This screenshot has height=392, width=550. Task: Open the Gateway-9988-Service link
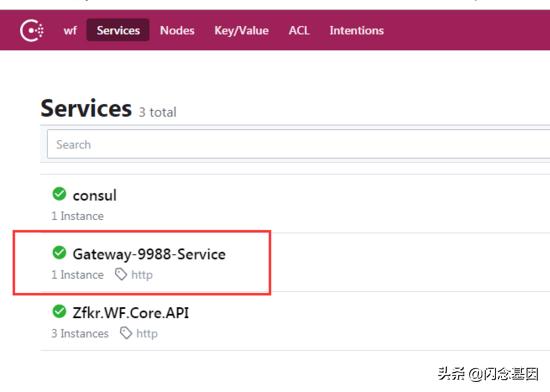point(149,254)
